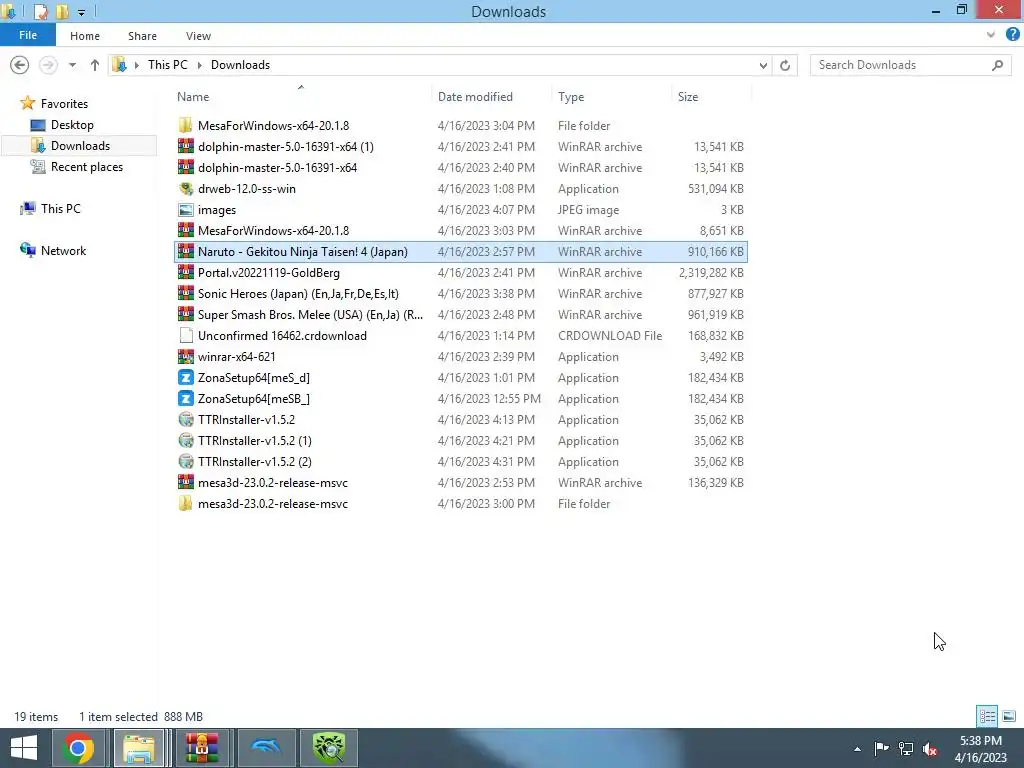Sort by the Name column header
Screen dimensions: 1024x768
click(x=302, y=97)
